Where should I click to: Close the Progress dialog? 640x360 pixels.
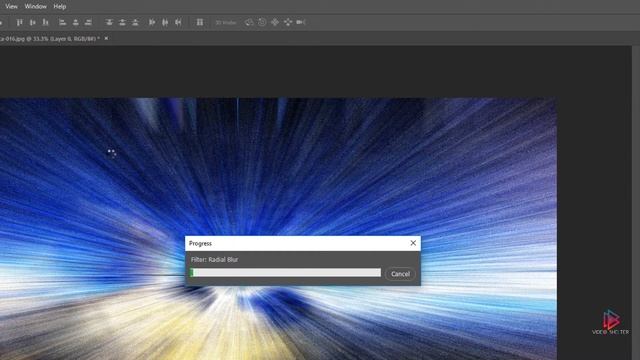413,243
